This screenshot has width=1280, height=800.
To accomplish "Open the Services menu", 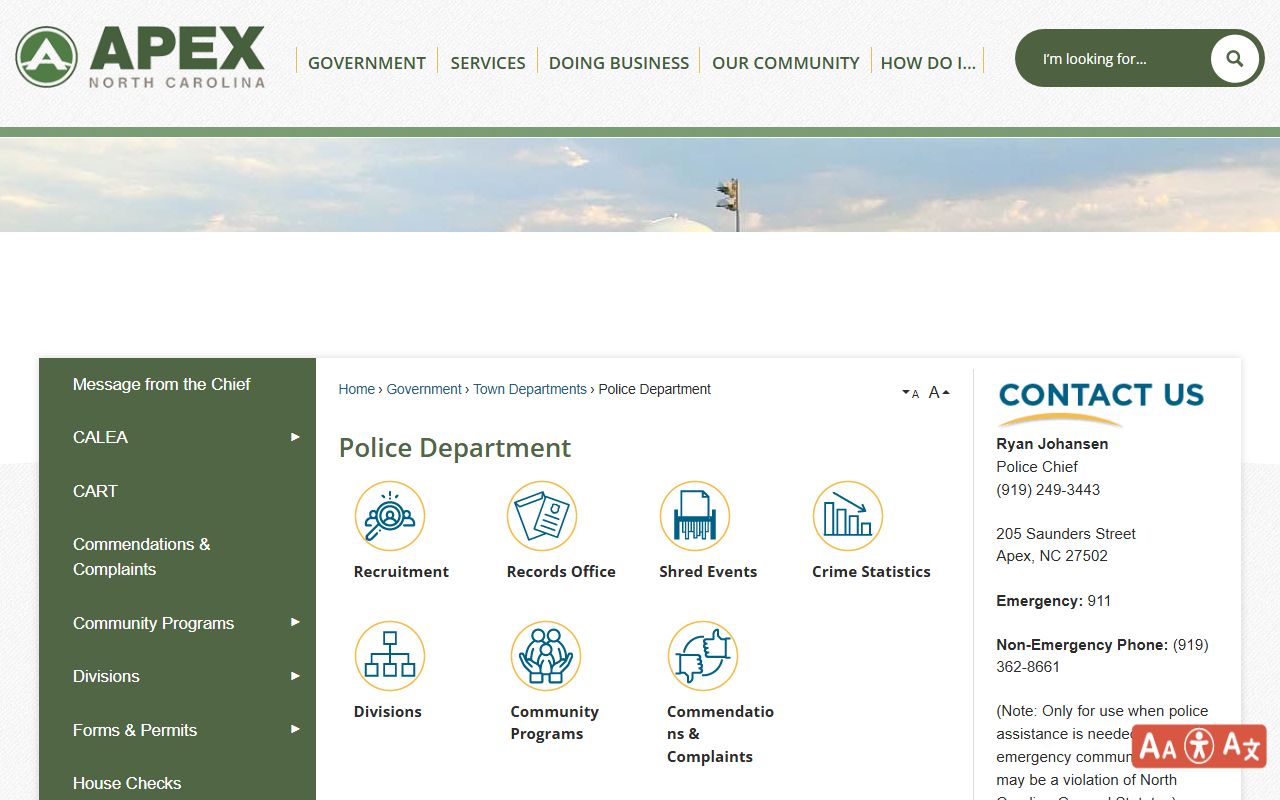I will (488, 62).
